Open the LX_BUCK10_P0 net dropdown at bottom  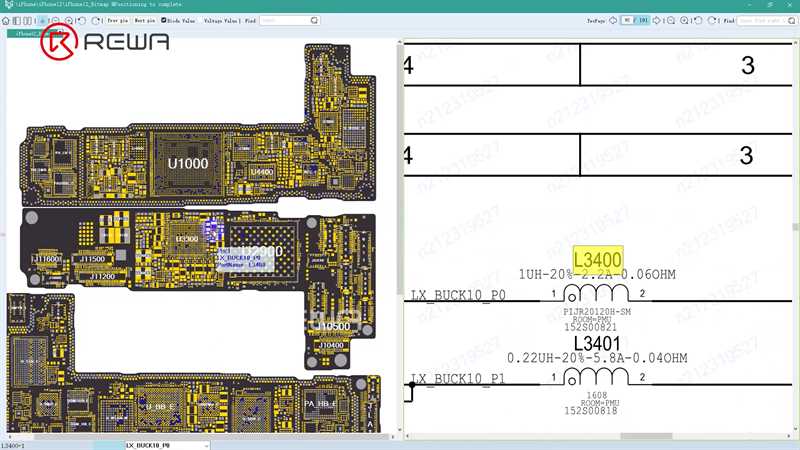206,445
